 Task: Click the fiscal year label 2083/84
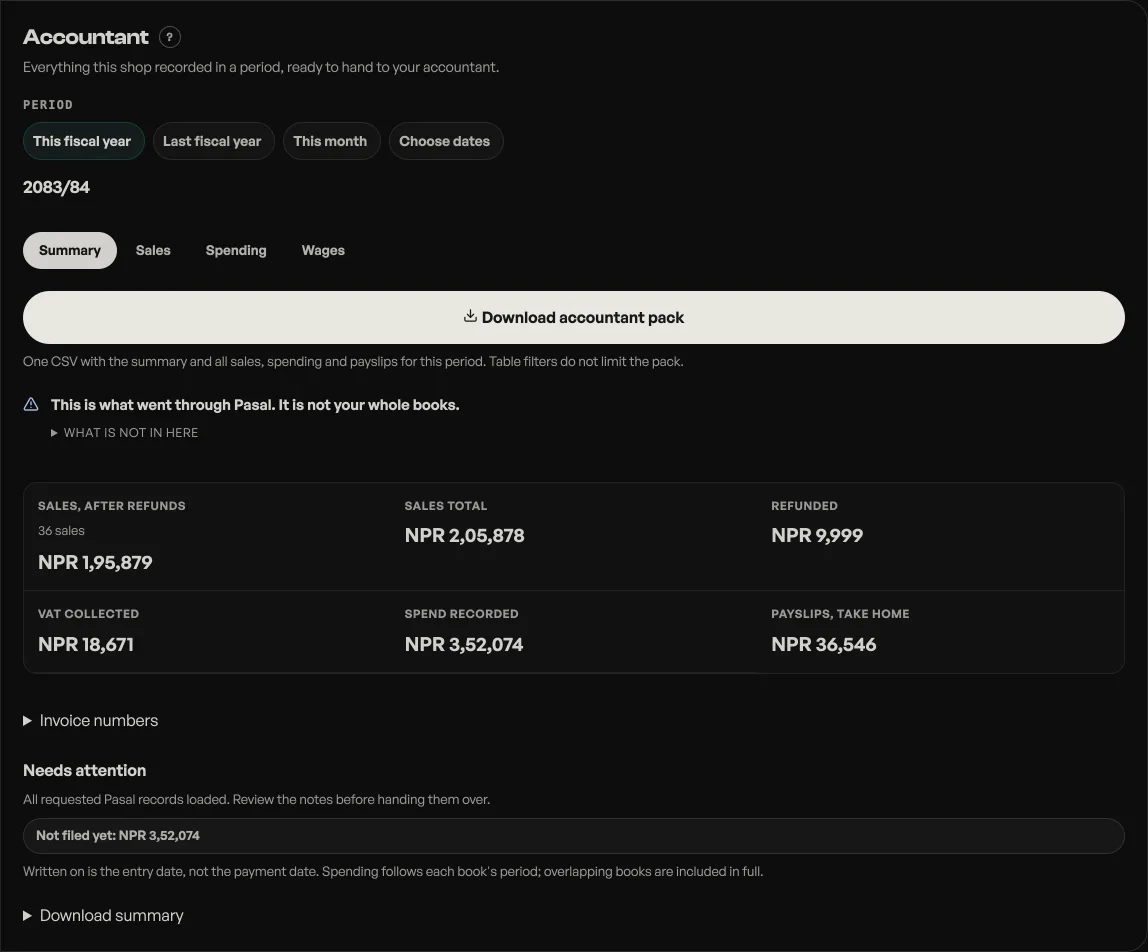pyautogui.click(x=56, y=187)
